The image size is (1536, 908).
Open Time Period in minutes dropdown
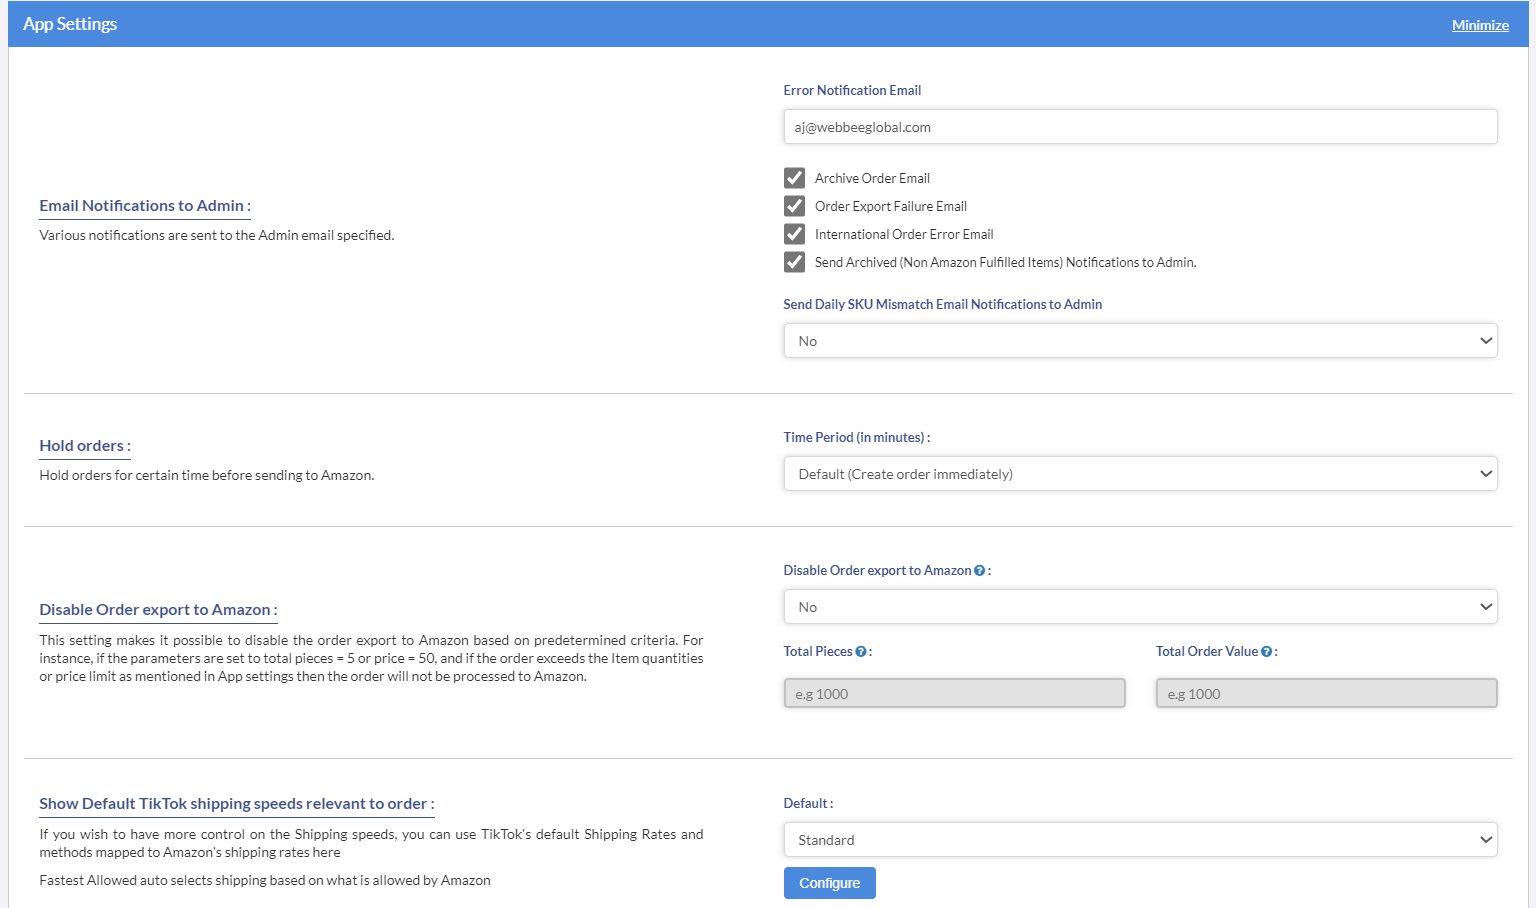coord(1140,474)
